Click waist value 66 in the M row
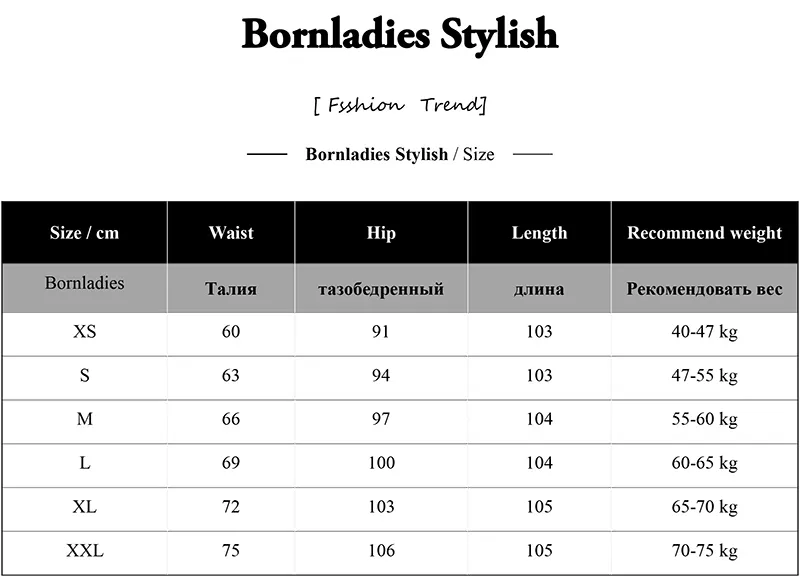The width and height of the screenshot is (800, 577). tap(231, 419)
